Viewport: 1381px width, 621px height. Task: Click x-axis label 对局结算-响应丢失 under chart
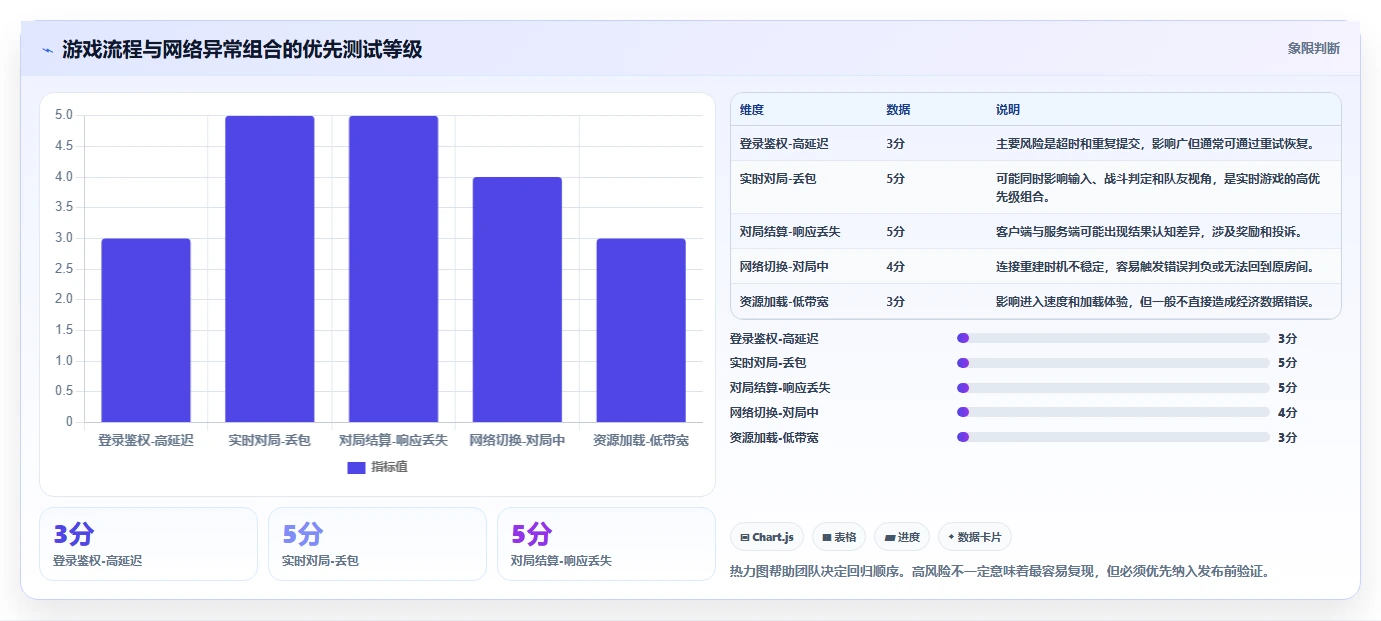point(393,440)
